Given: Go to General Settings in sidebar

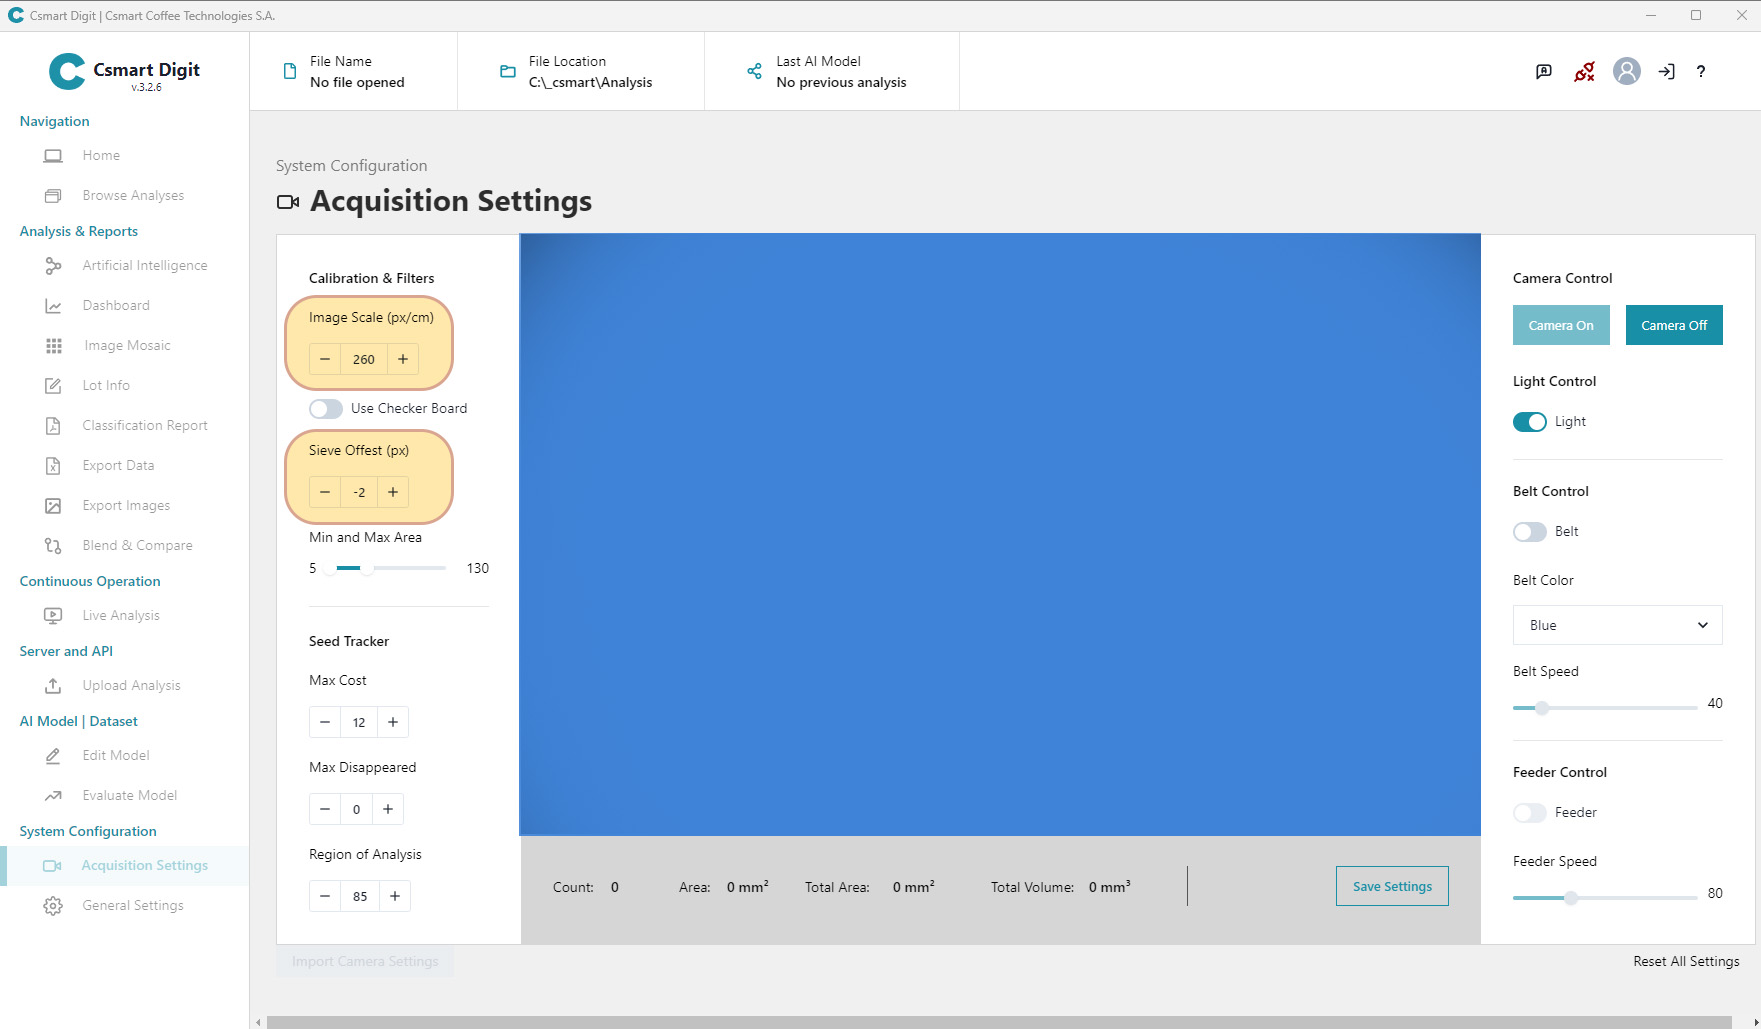Looking at the screenshot, I should [x=133, y=905].
